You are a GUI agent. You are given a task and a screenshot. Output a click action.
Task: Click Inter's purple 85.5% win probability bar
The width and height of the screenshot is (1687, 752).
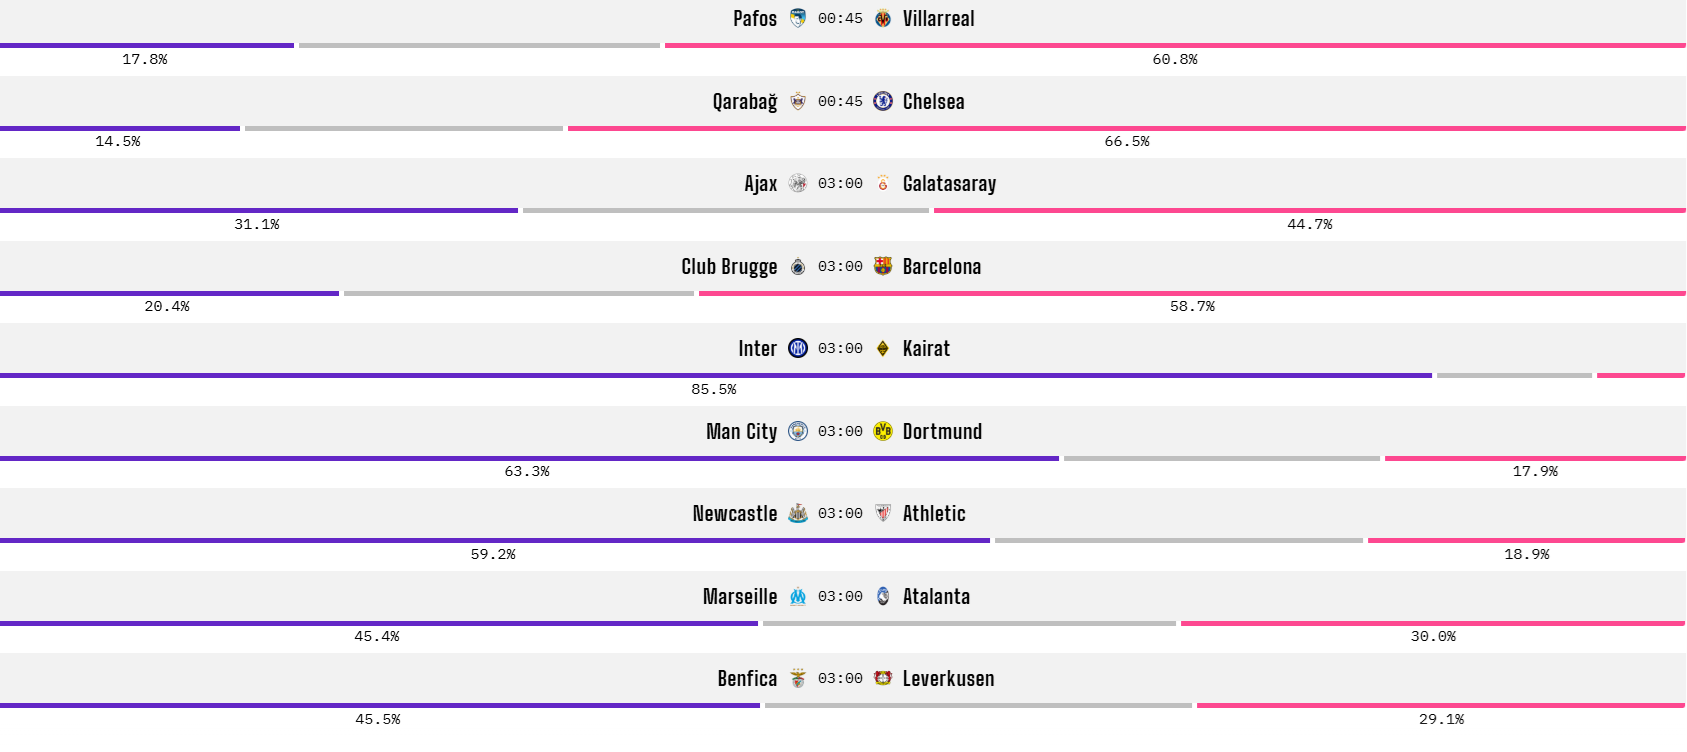point(715,376)
